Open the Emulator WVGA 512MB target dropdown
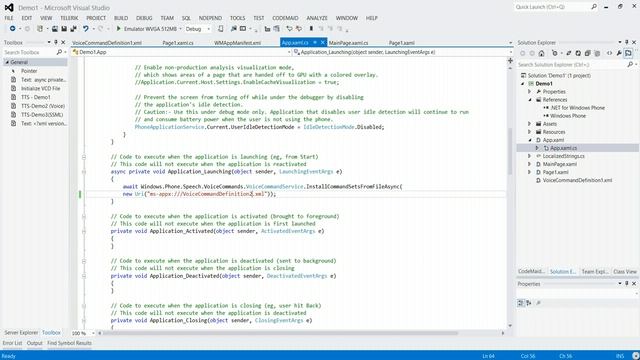640x360 pixels. pos(180,29)
